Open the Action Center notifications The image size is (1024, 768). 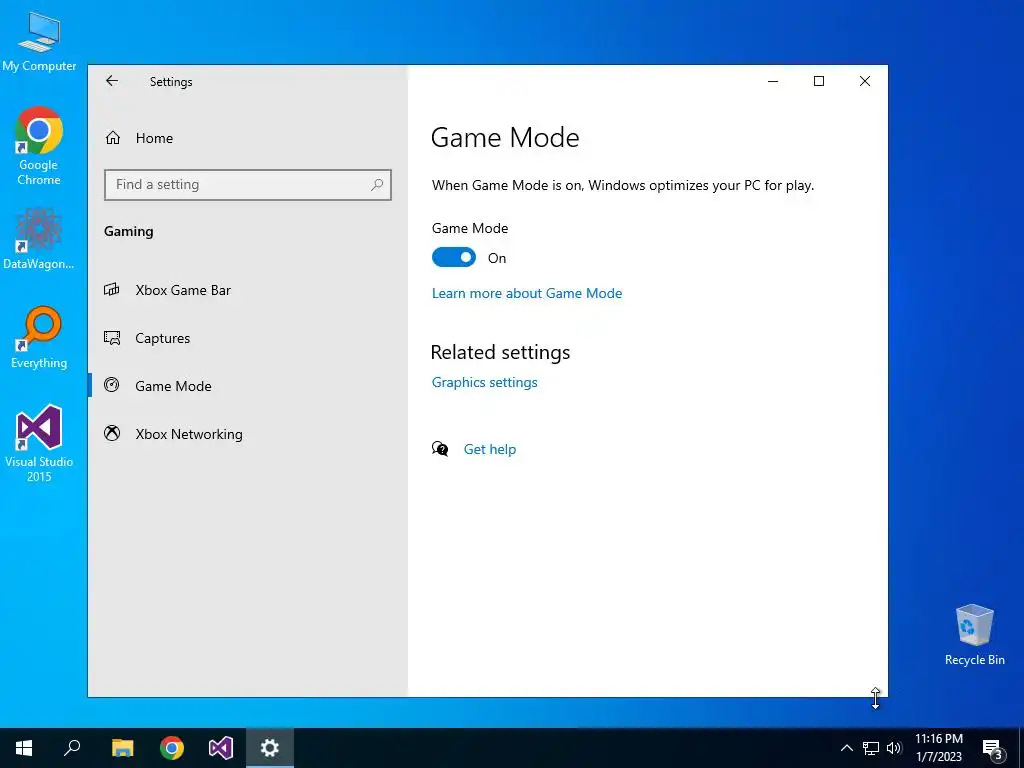pos(993,748)
